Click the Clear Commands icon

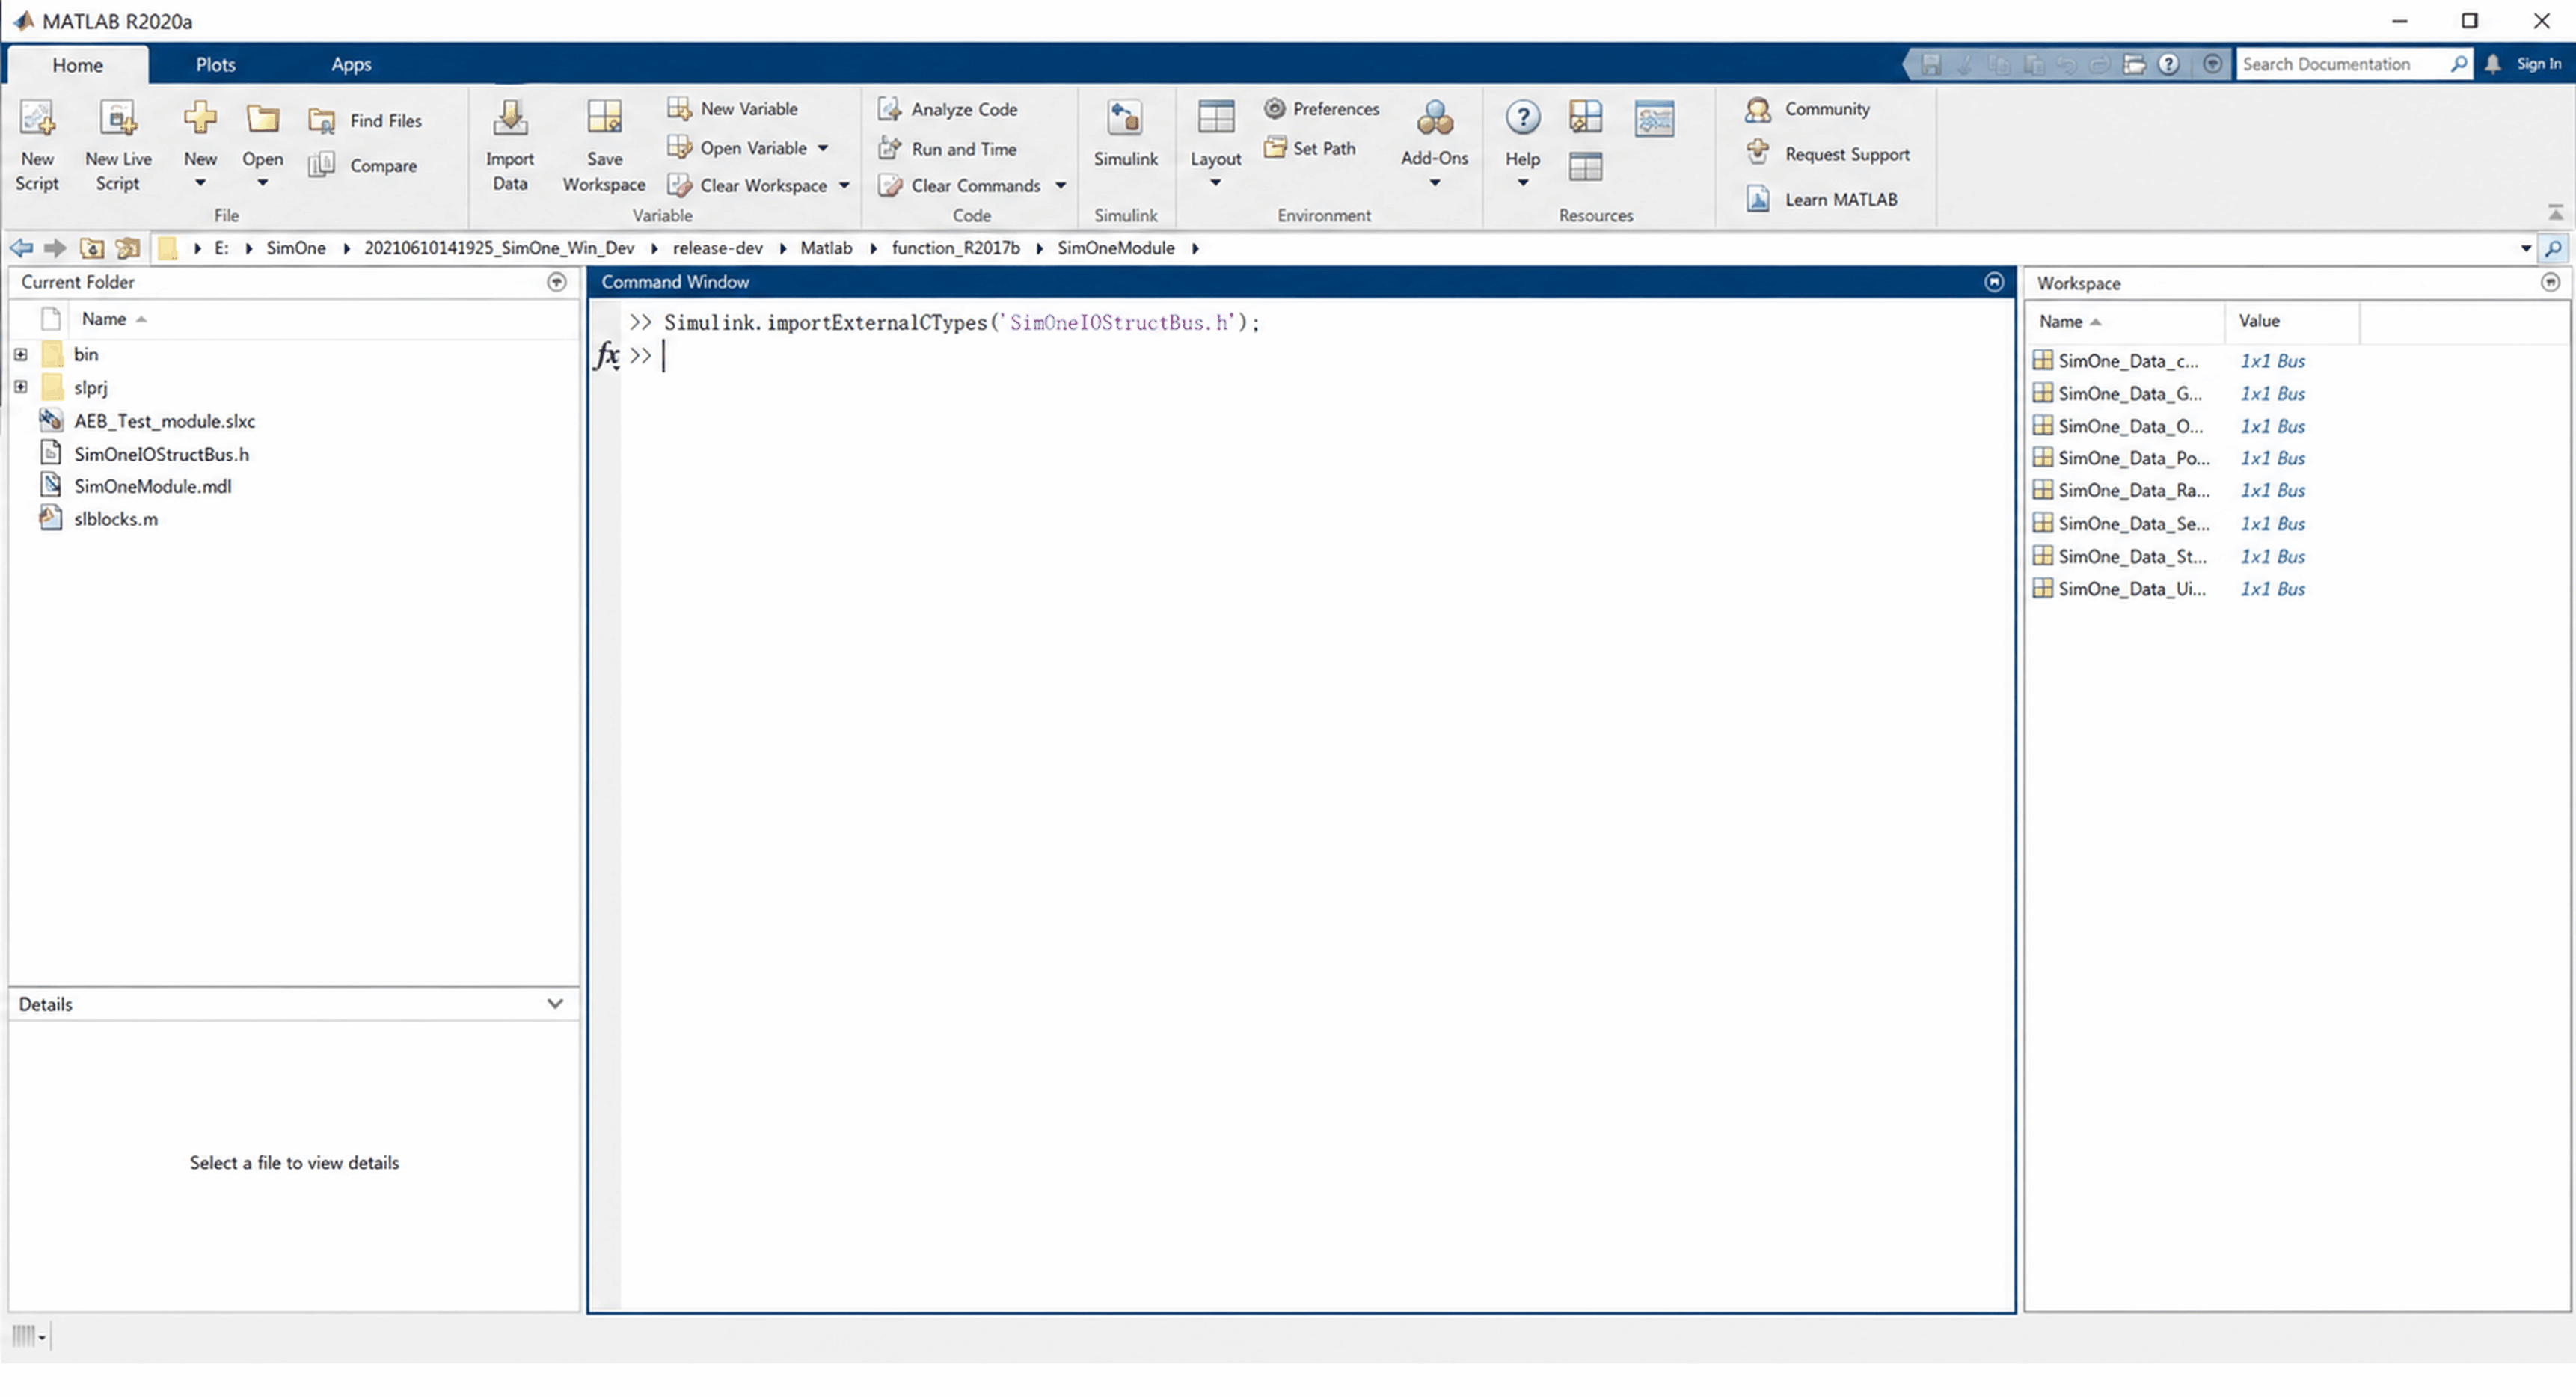tap(890, 186)
